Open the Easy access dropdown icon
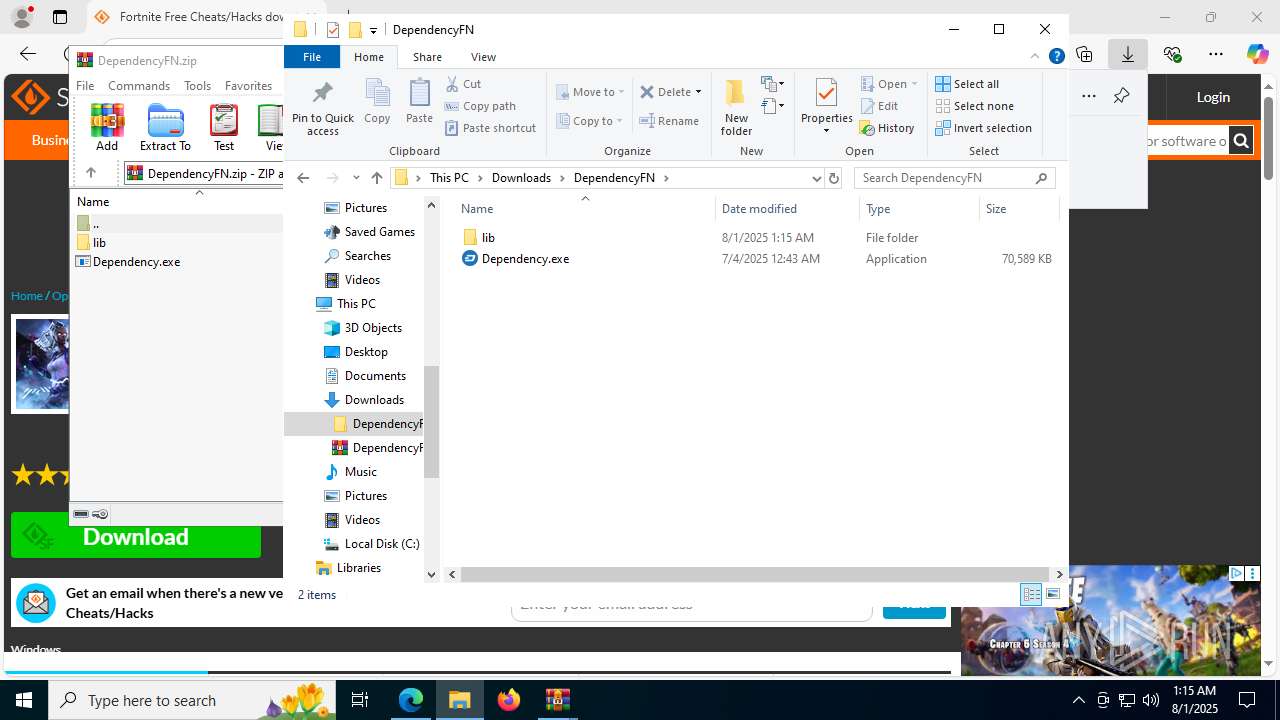 (772, 105)
